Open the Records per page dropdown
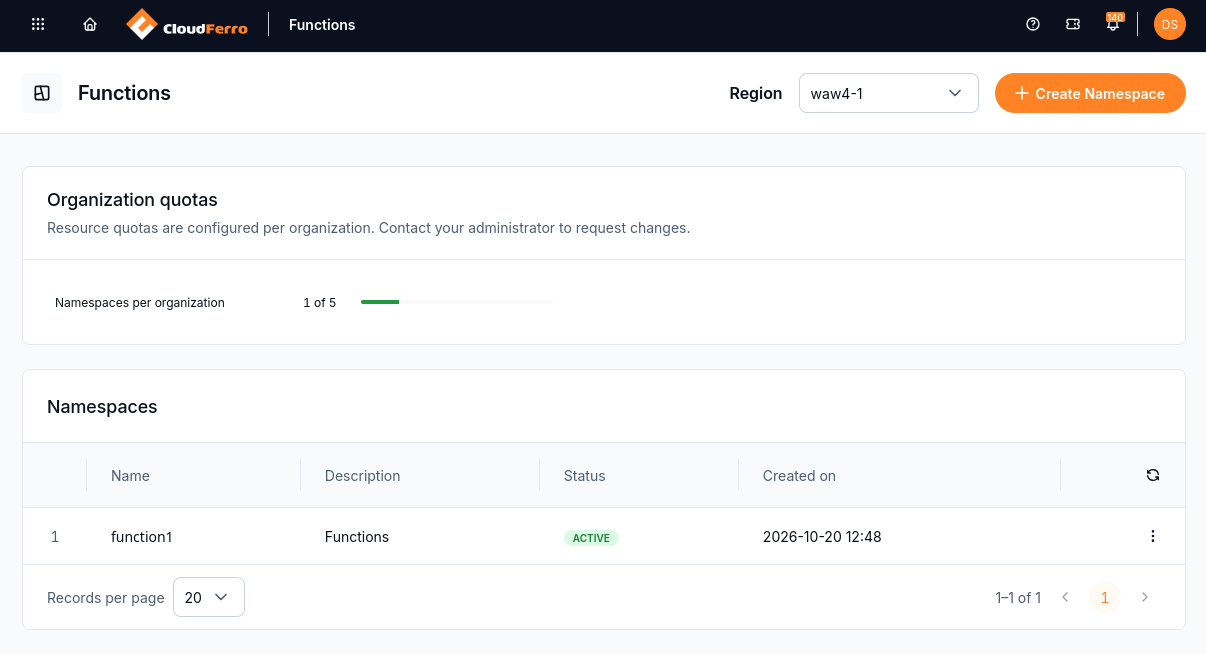 pos(208,597)
